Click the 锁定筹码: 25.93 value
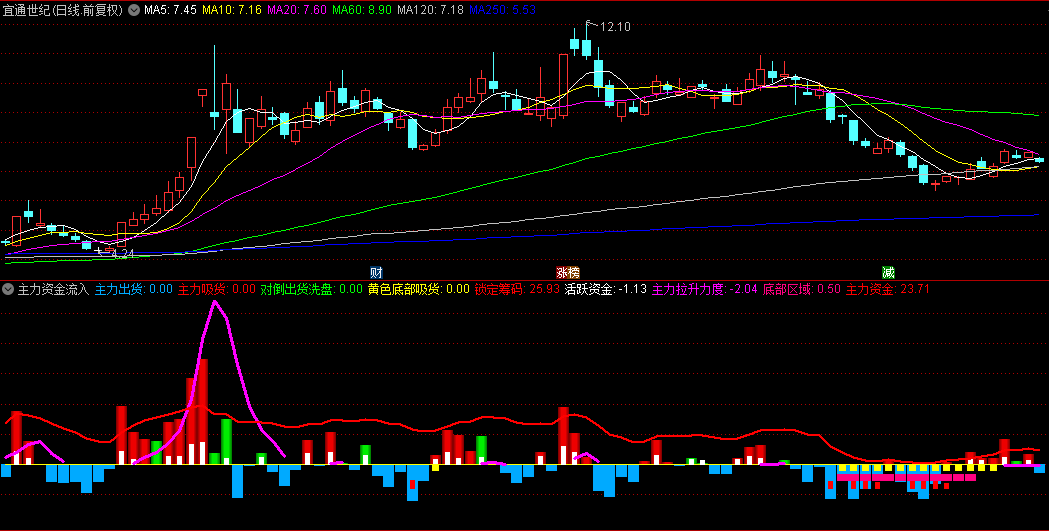Viewport: 1049px width, 531px height. coord(517,290)
